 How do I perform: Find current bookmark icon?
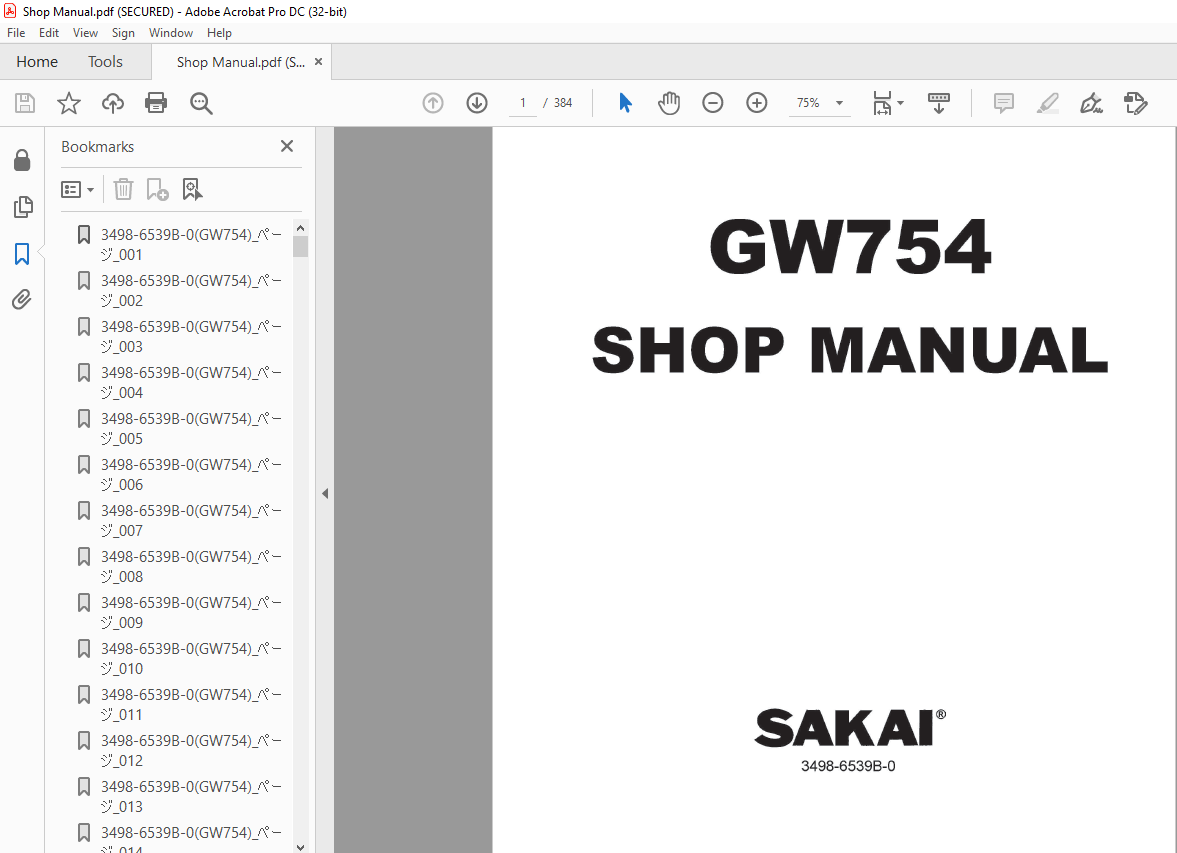pos(192,189)
